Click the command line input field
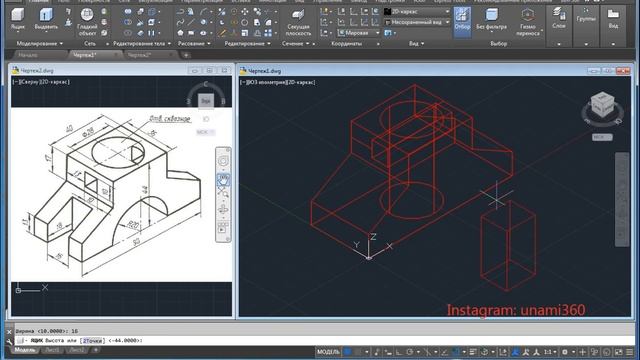The height and width of the screenshot is (360, 640). pyautogui.click(x=324, y=340)
